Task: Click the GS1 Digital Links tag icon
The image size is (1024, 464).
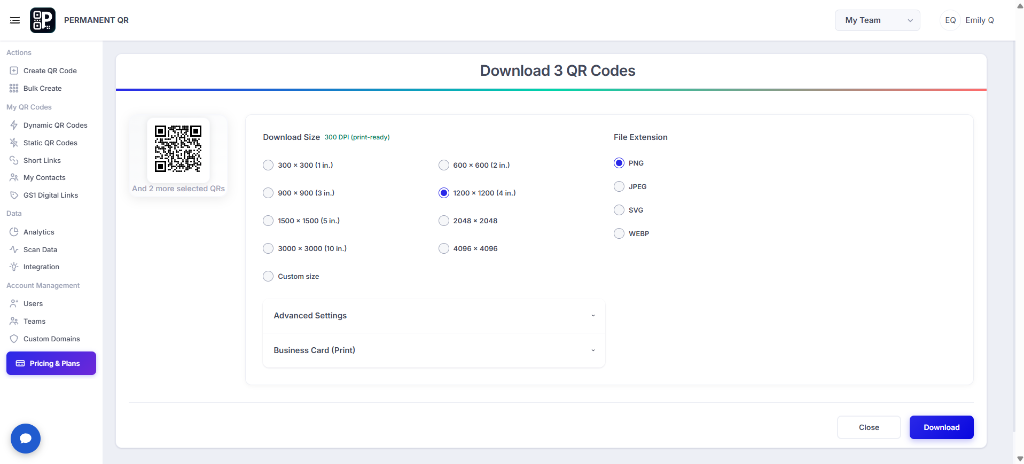Action: click(x=14, y=195)
